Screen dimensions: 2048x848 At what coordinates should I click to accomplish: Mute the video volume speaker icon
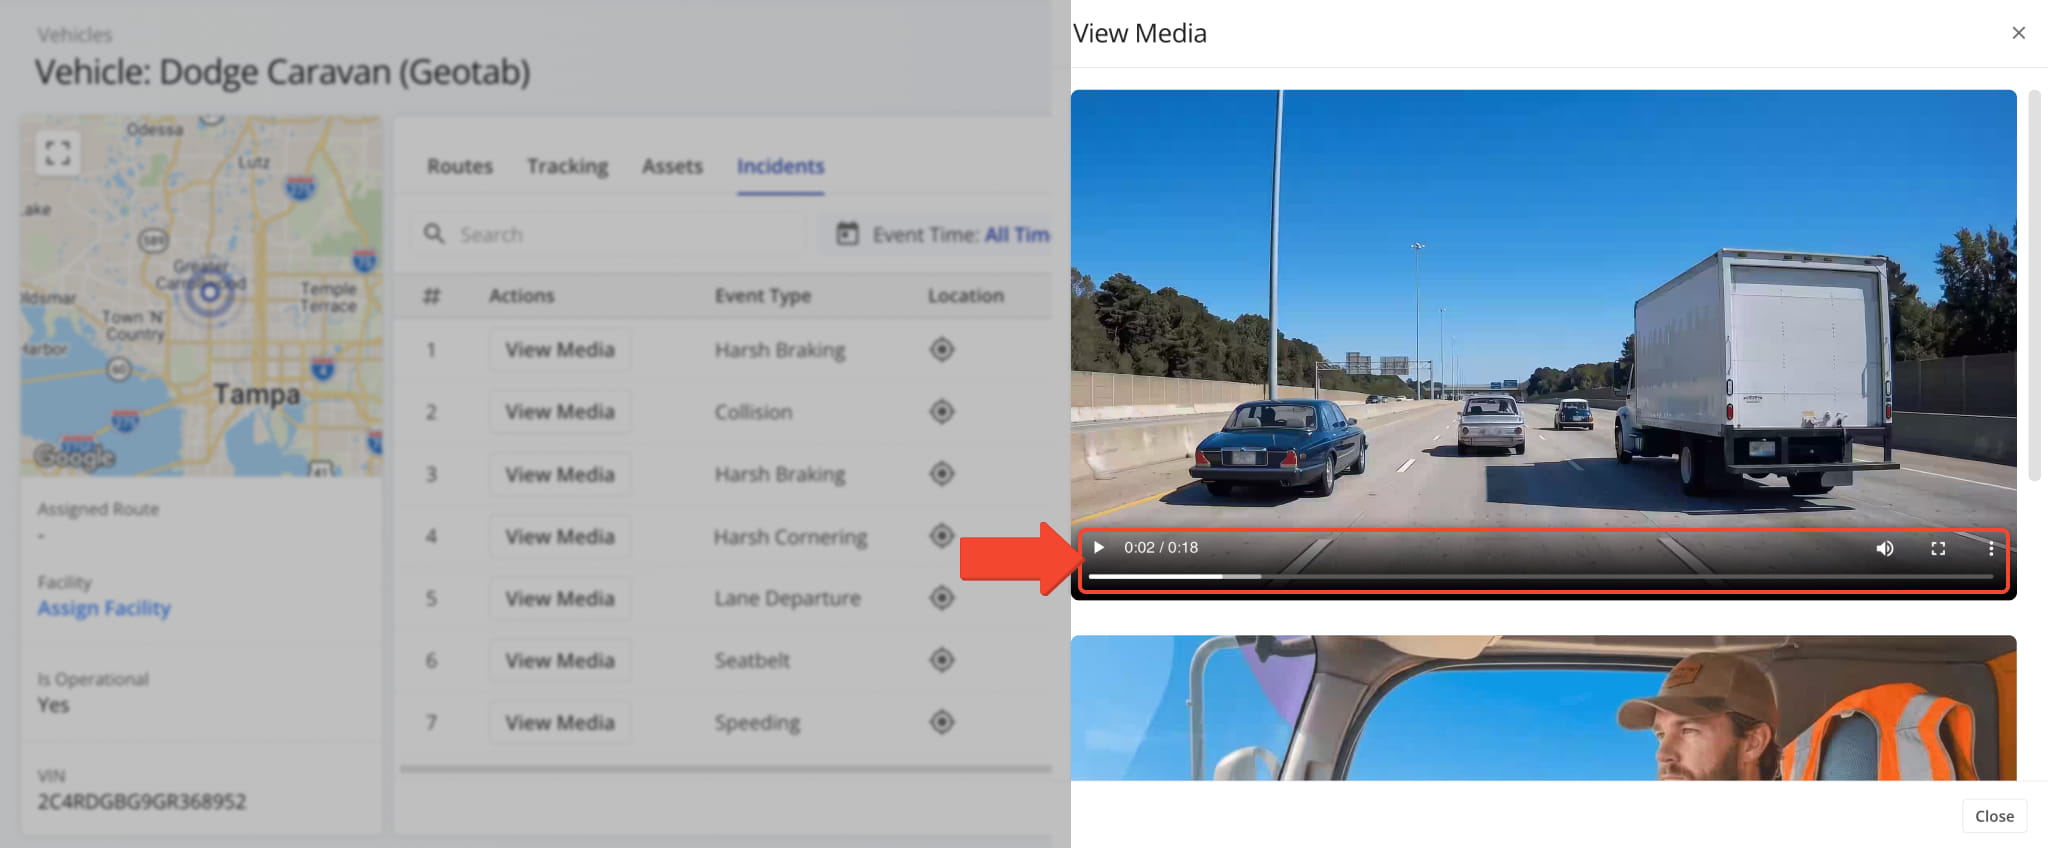pos(1884,548)
